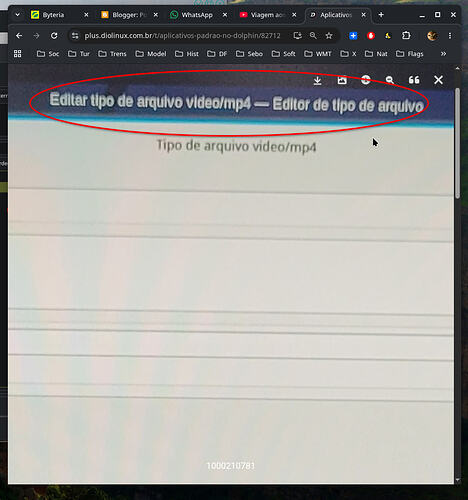Close the WhatsApp tab
This screenshot has height=500, width=468.
(225, 15)
